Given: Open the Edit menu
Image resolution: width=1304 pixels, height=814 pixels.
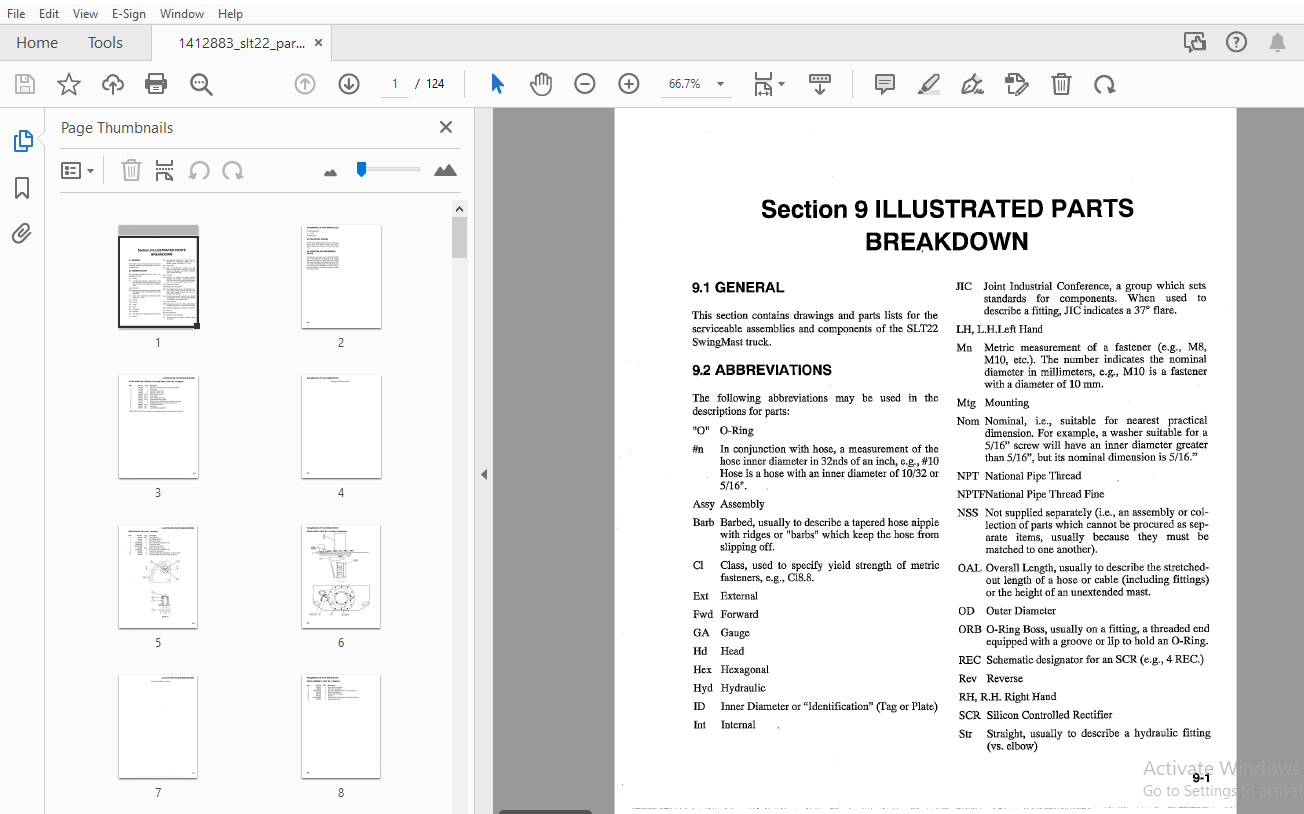Looking at the screenshot, I should 49,13.
